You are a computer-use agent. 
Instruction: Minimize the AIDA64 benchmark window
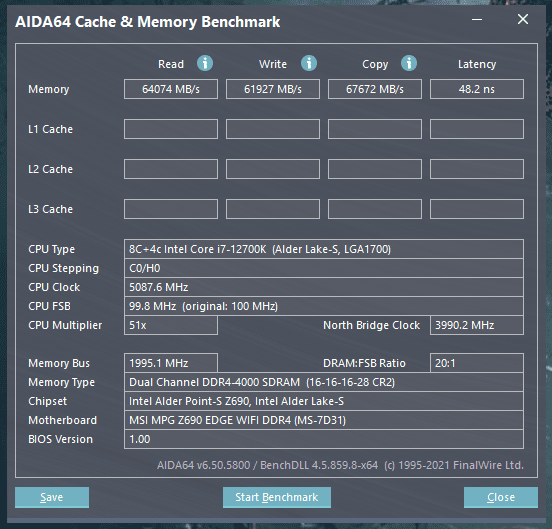477,20
